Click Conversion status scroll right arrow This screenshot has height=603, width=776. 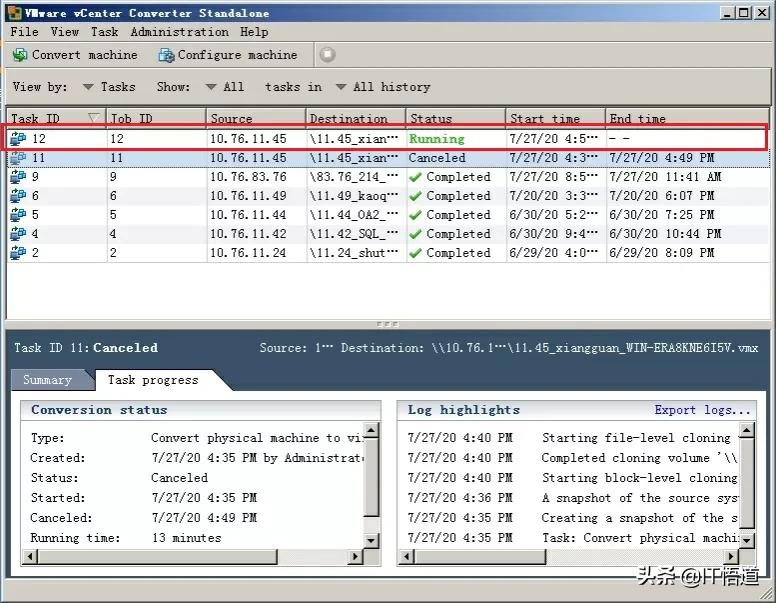(x=355, y=556)
